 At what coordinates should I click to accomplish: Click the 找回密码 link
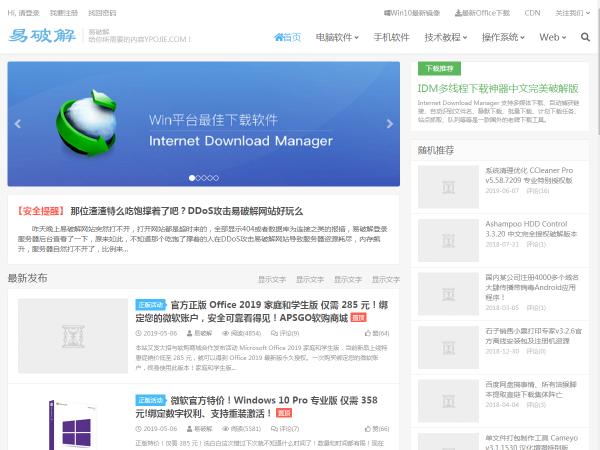pyautogui.click(x=102, y=13)
